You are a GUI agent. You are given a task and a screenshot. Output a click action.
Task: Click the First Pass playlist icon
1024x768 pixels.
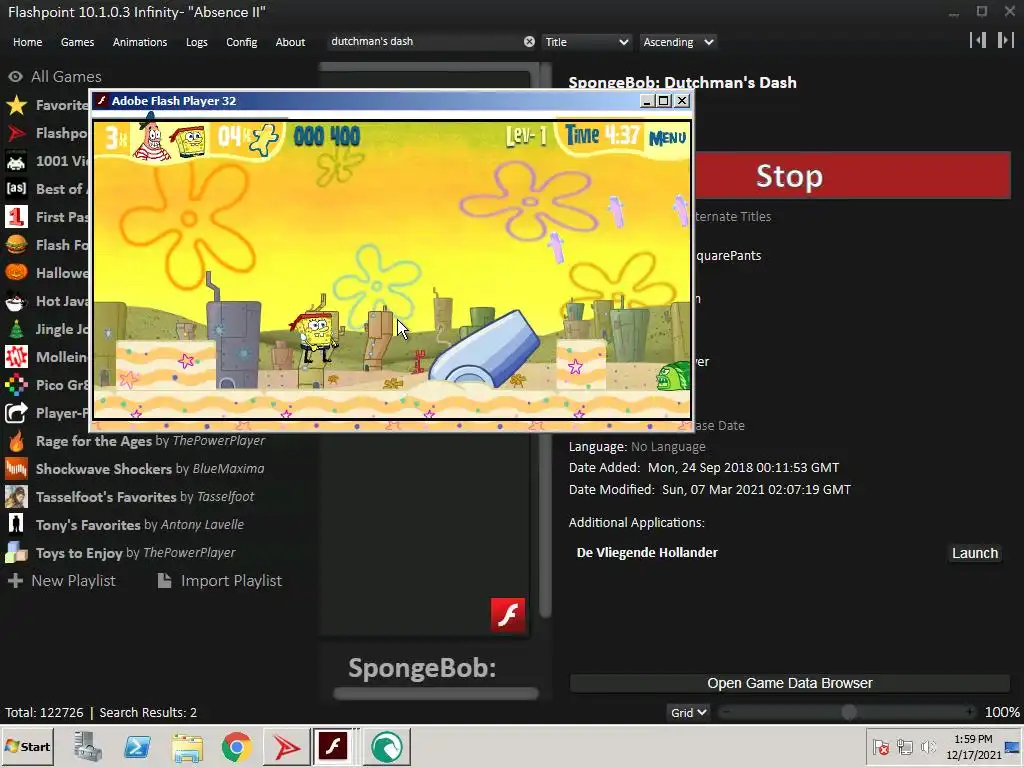tap(16, 217)
